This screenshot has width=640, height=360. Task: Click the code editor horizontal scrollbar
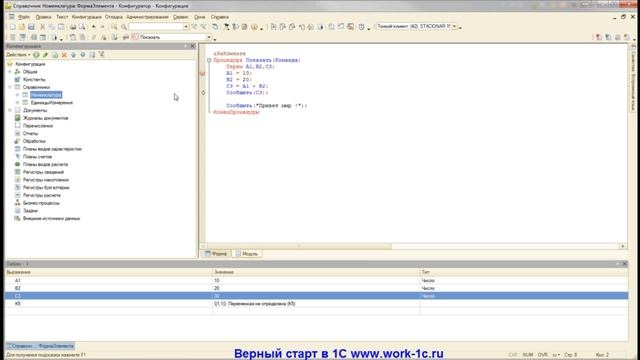point(300,246)
